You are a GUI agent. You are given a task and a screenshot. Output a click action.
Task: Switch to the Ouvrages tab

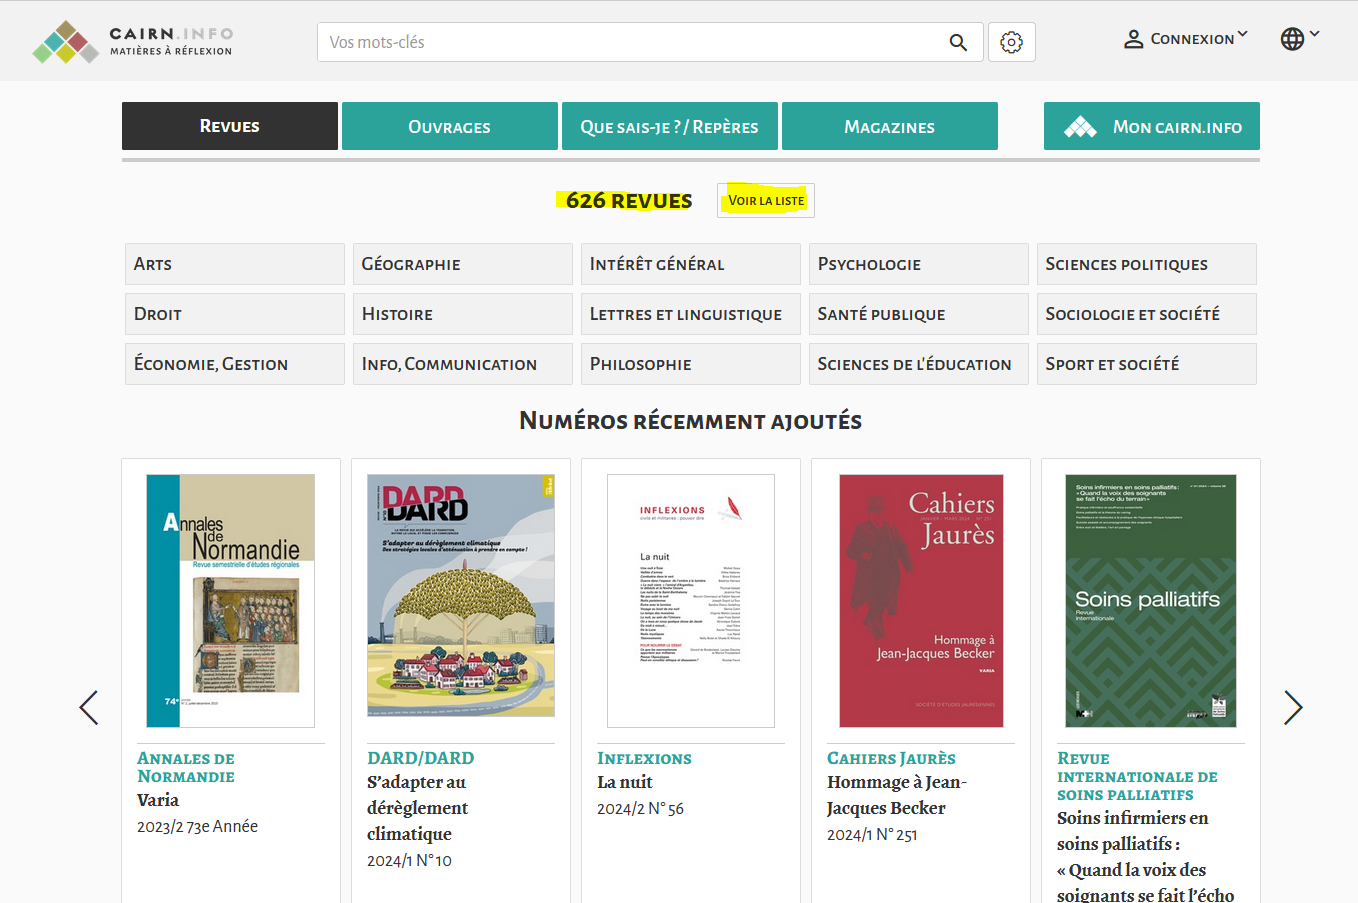click(x=449, y=127)
